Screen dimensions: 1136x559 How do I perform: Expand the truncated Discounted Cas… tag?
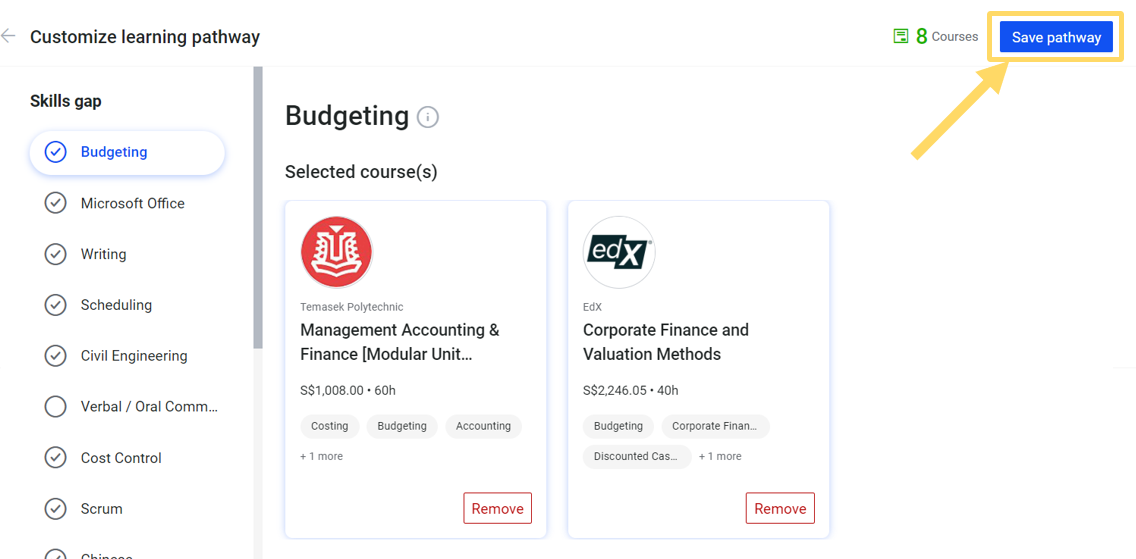(637, 456)
